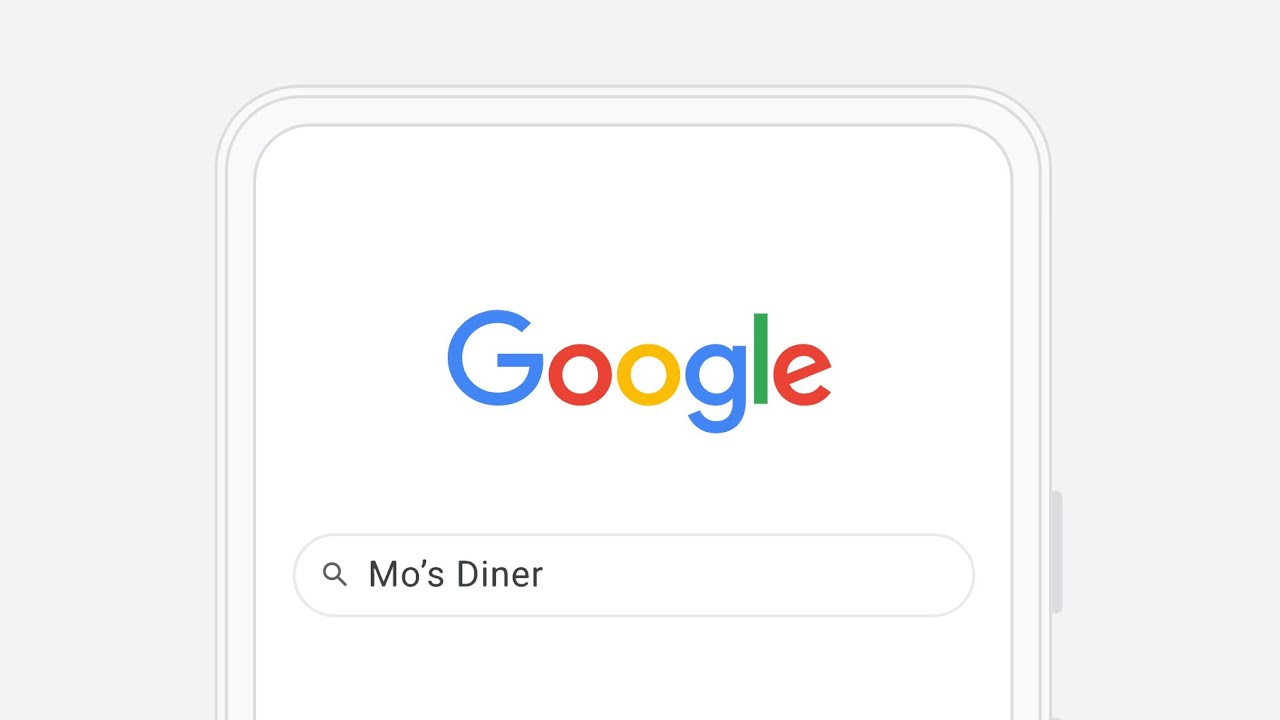Click the green l in Google logo
This screenshot has width=1280, height=720.
(761, 358)
